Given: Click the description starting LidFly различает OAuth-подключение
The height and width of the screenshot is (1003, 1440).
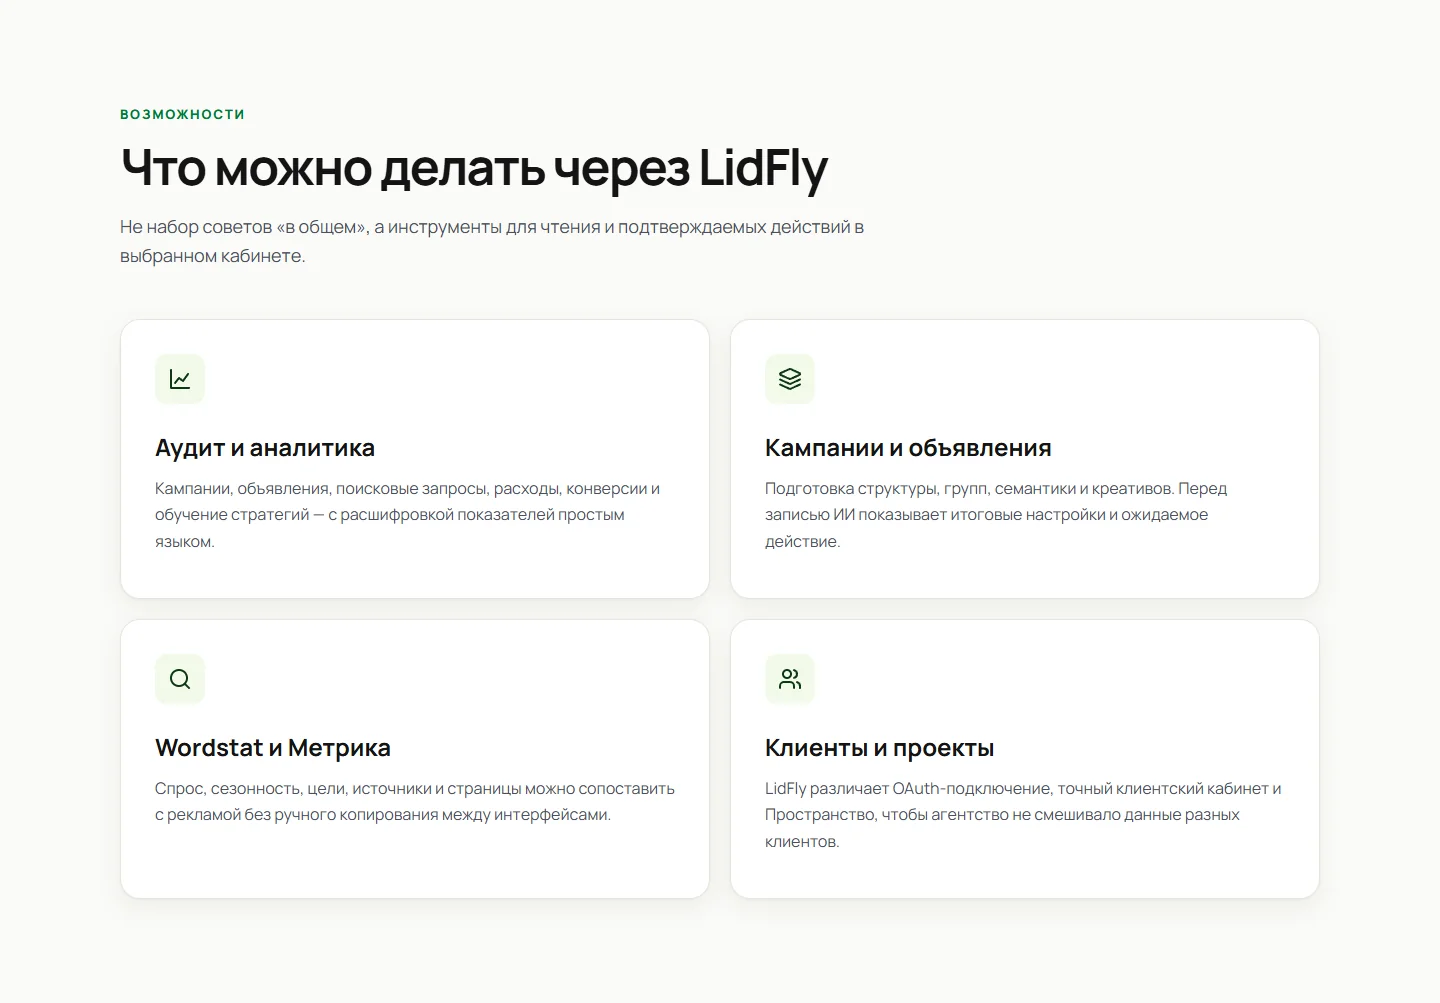Looking at the screenshot, I should (x=1023, y=815).
